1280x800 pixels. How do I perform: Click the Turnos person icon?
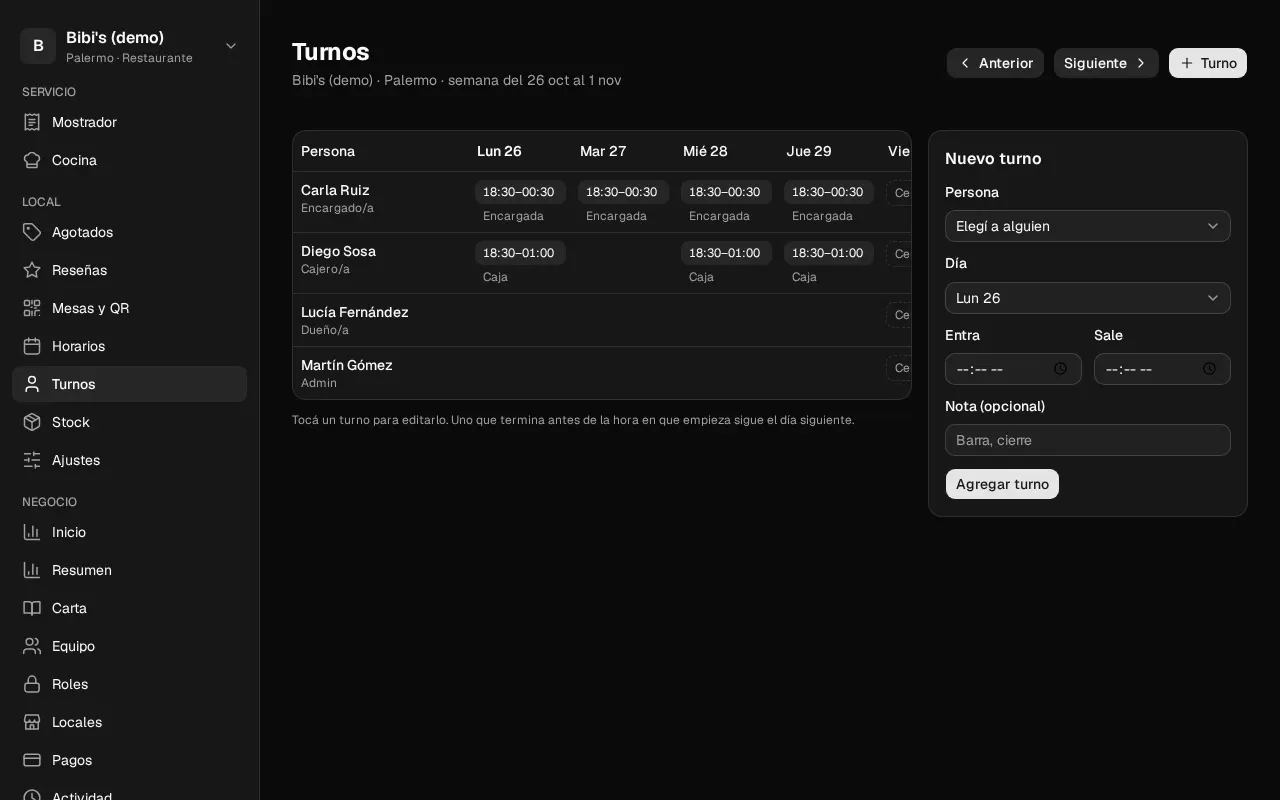tap(32, 384)
